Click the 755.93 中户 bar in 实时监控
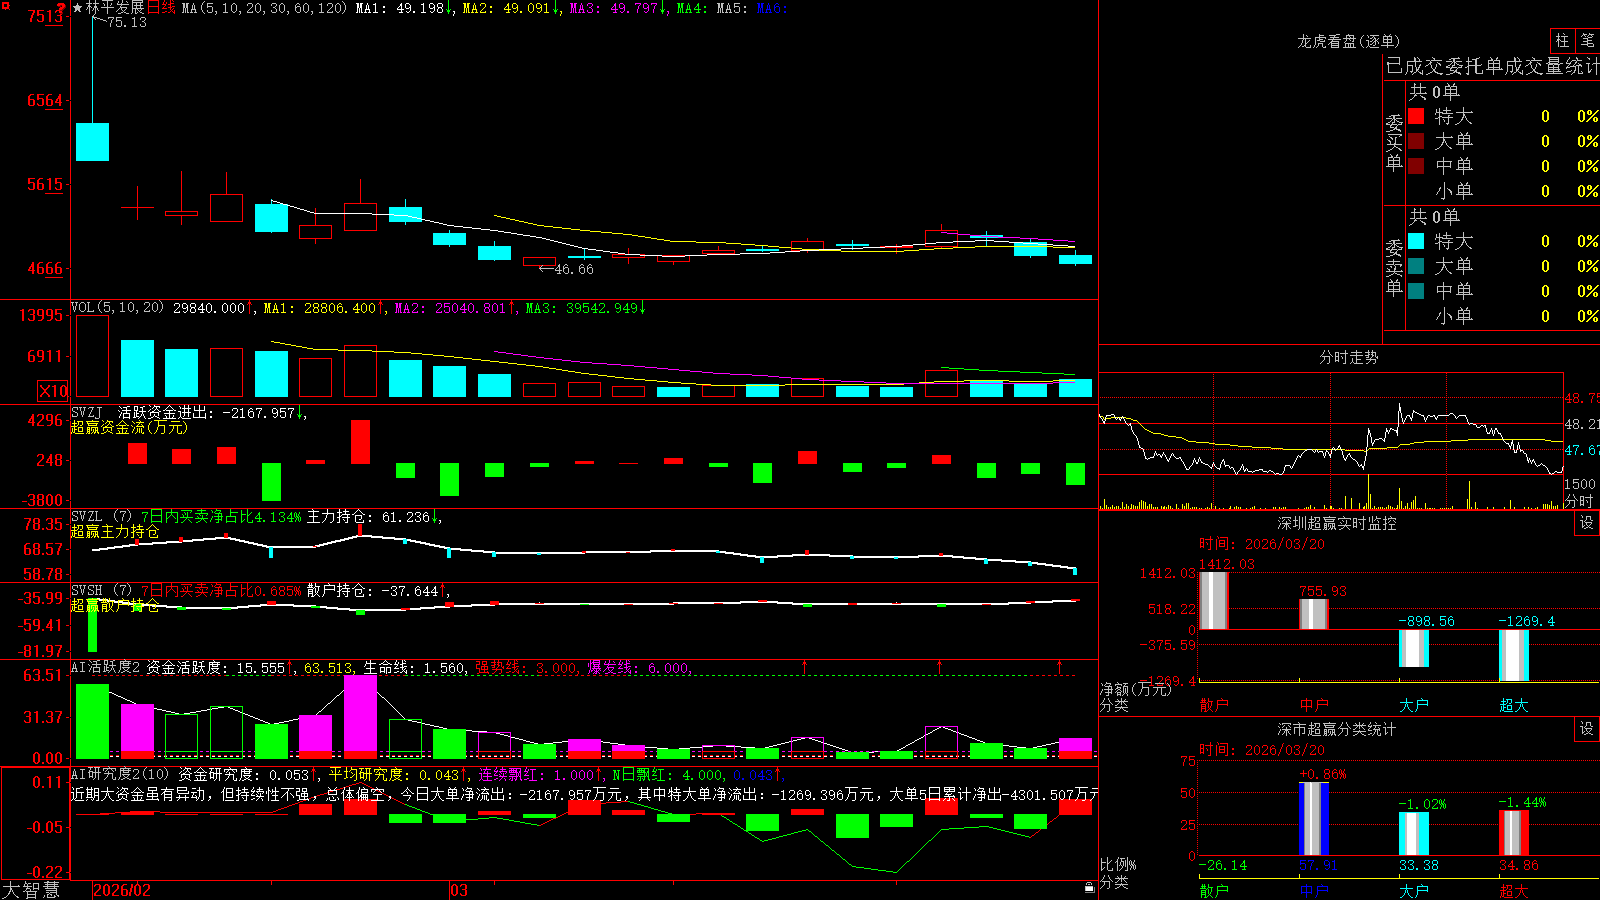 pyautogui.click(x=1314, y=614)
